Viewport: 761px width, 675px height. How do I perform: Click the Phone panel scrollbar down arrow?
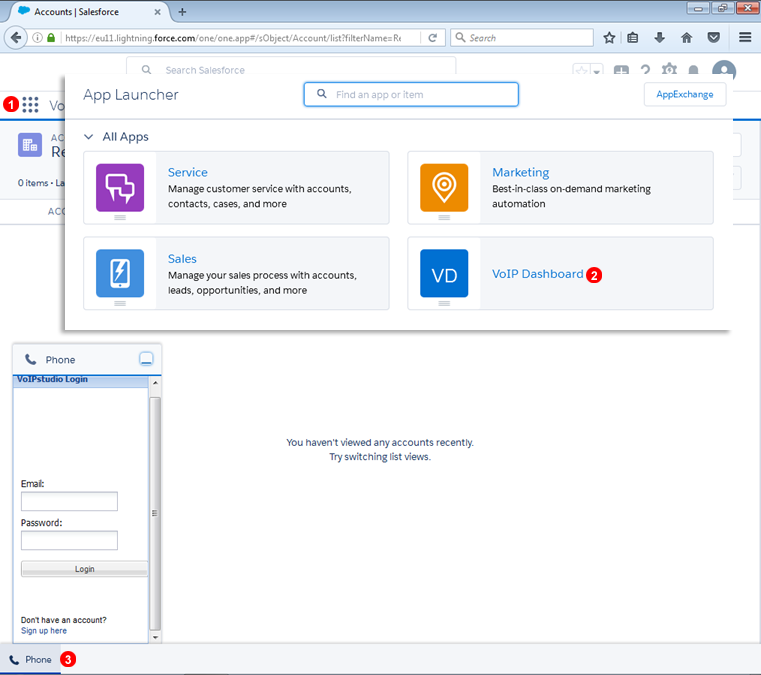pos(155,637)
